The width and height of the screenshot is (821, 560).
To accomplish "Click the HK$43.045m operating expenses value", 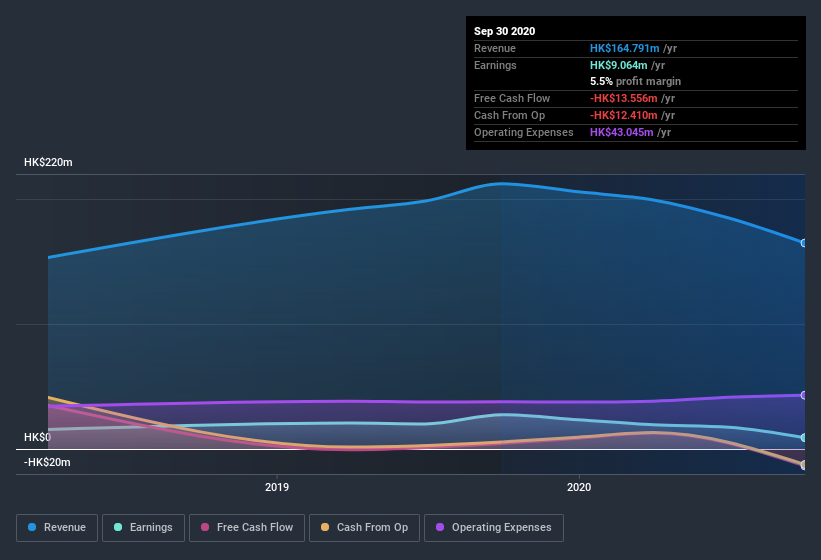I will [x=621, y=132].
